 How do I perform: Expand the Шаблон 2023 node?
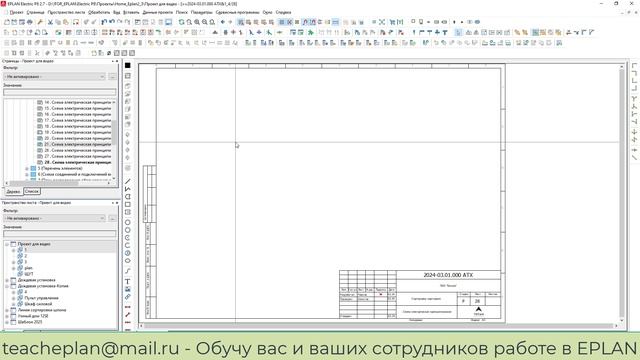click(x=7, y=322)
